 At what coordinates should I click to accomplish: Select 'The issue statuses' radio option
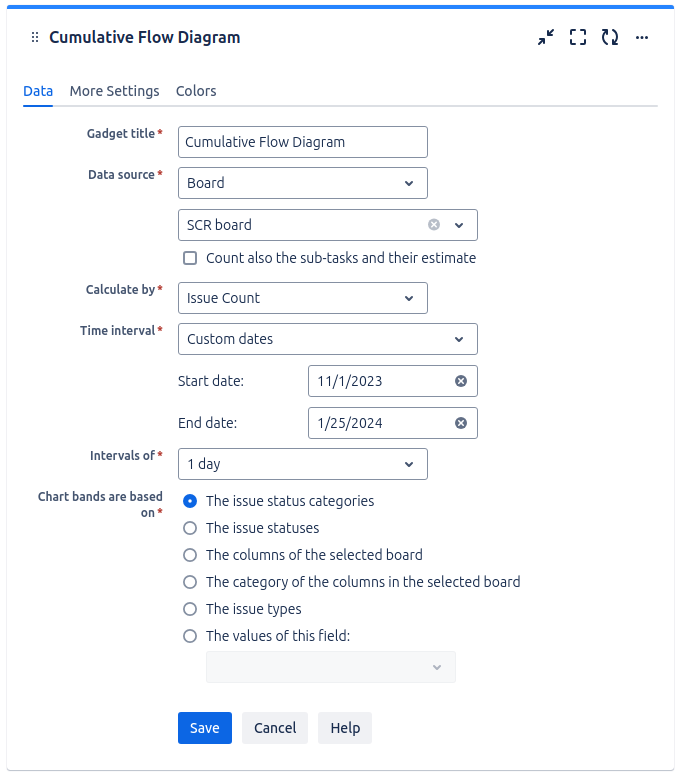click(190, 528)
